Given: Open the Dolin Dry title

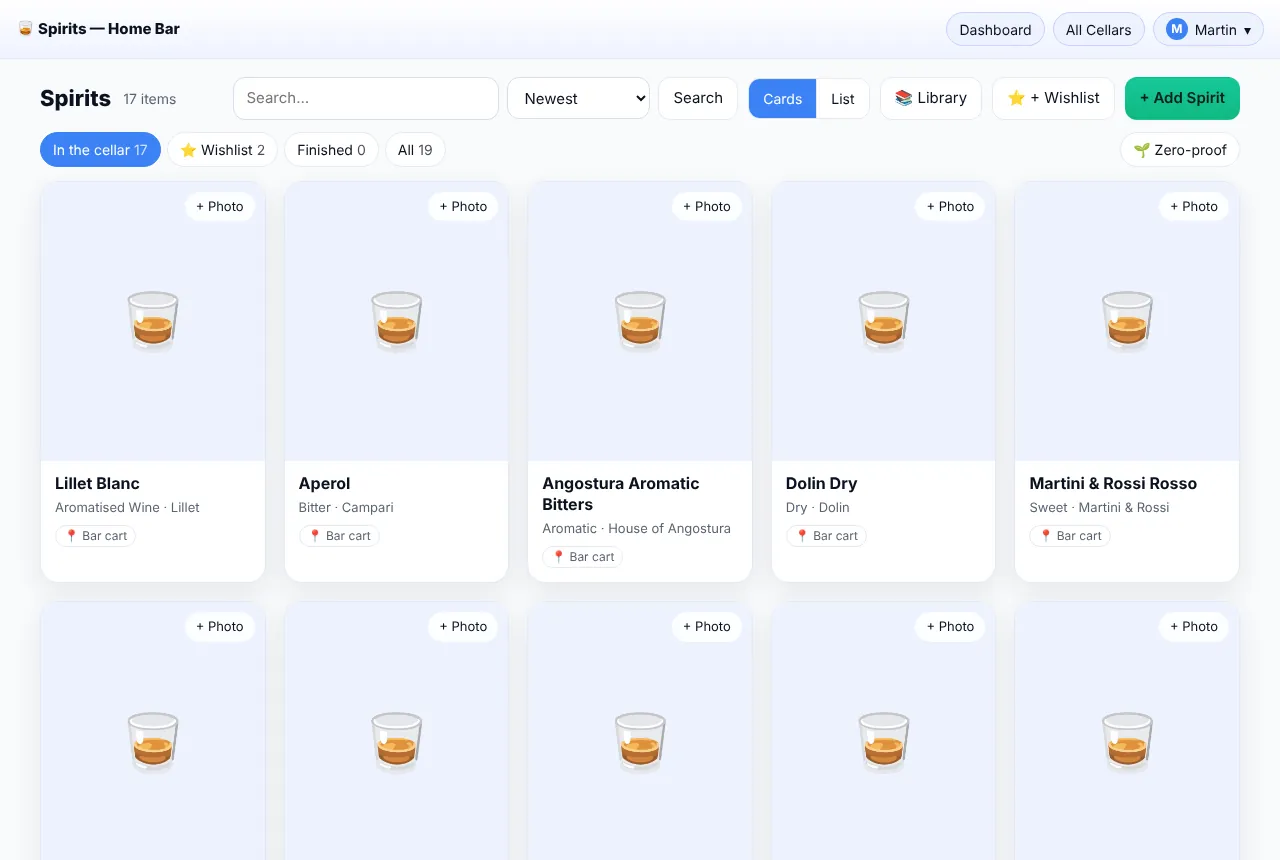Looking at the screenshot, I should (821, 483).
